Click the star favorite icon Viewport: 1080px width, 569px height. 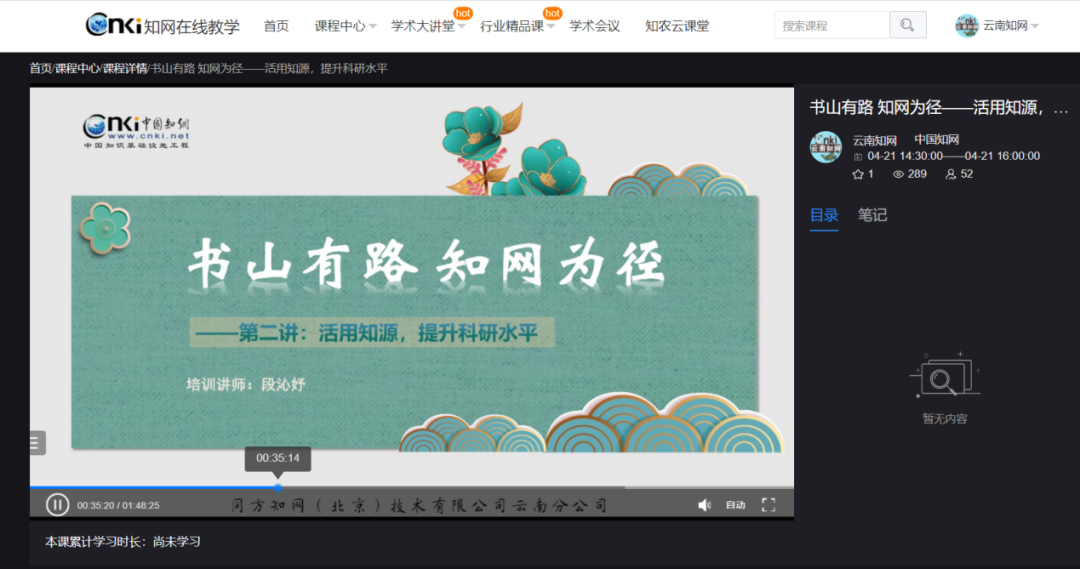858,174
